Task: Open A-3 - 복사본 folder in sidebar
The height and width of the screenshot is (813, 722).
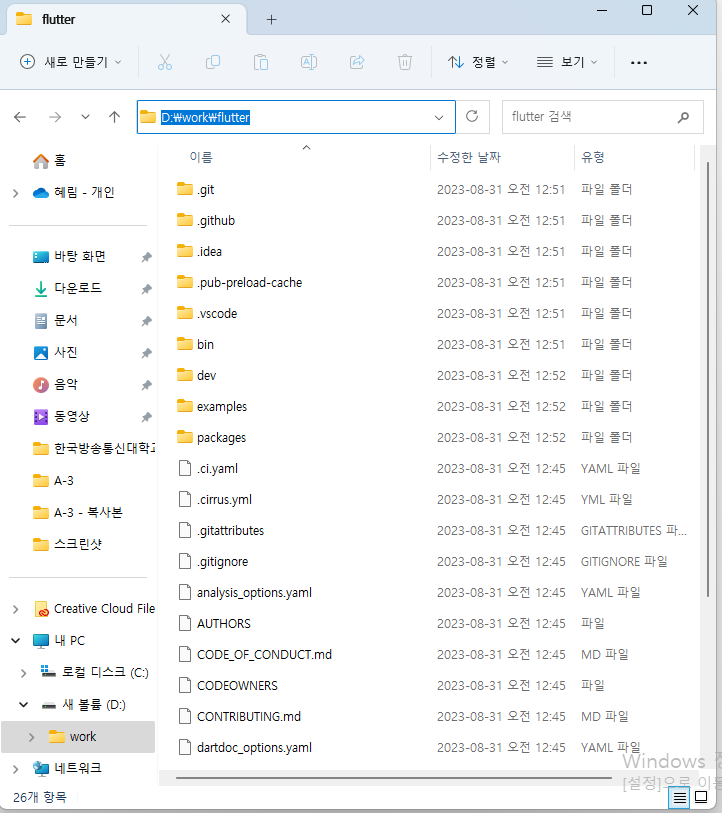Action: pos(78,512)
